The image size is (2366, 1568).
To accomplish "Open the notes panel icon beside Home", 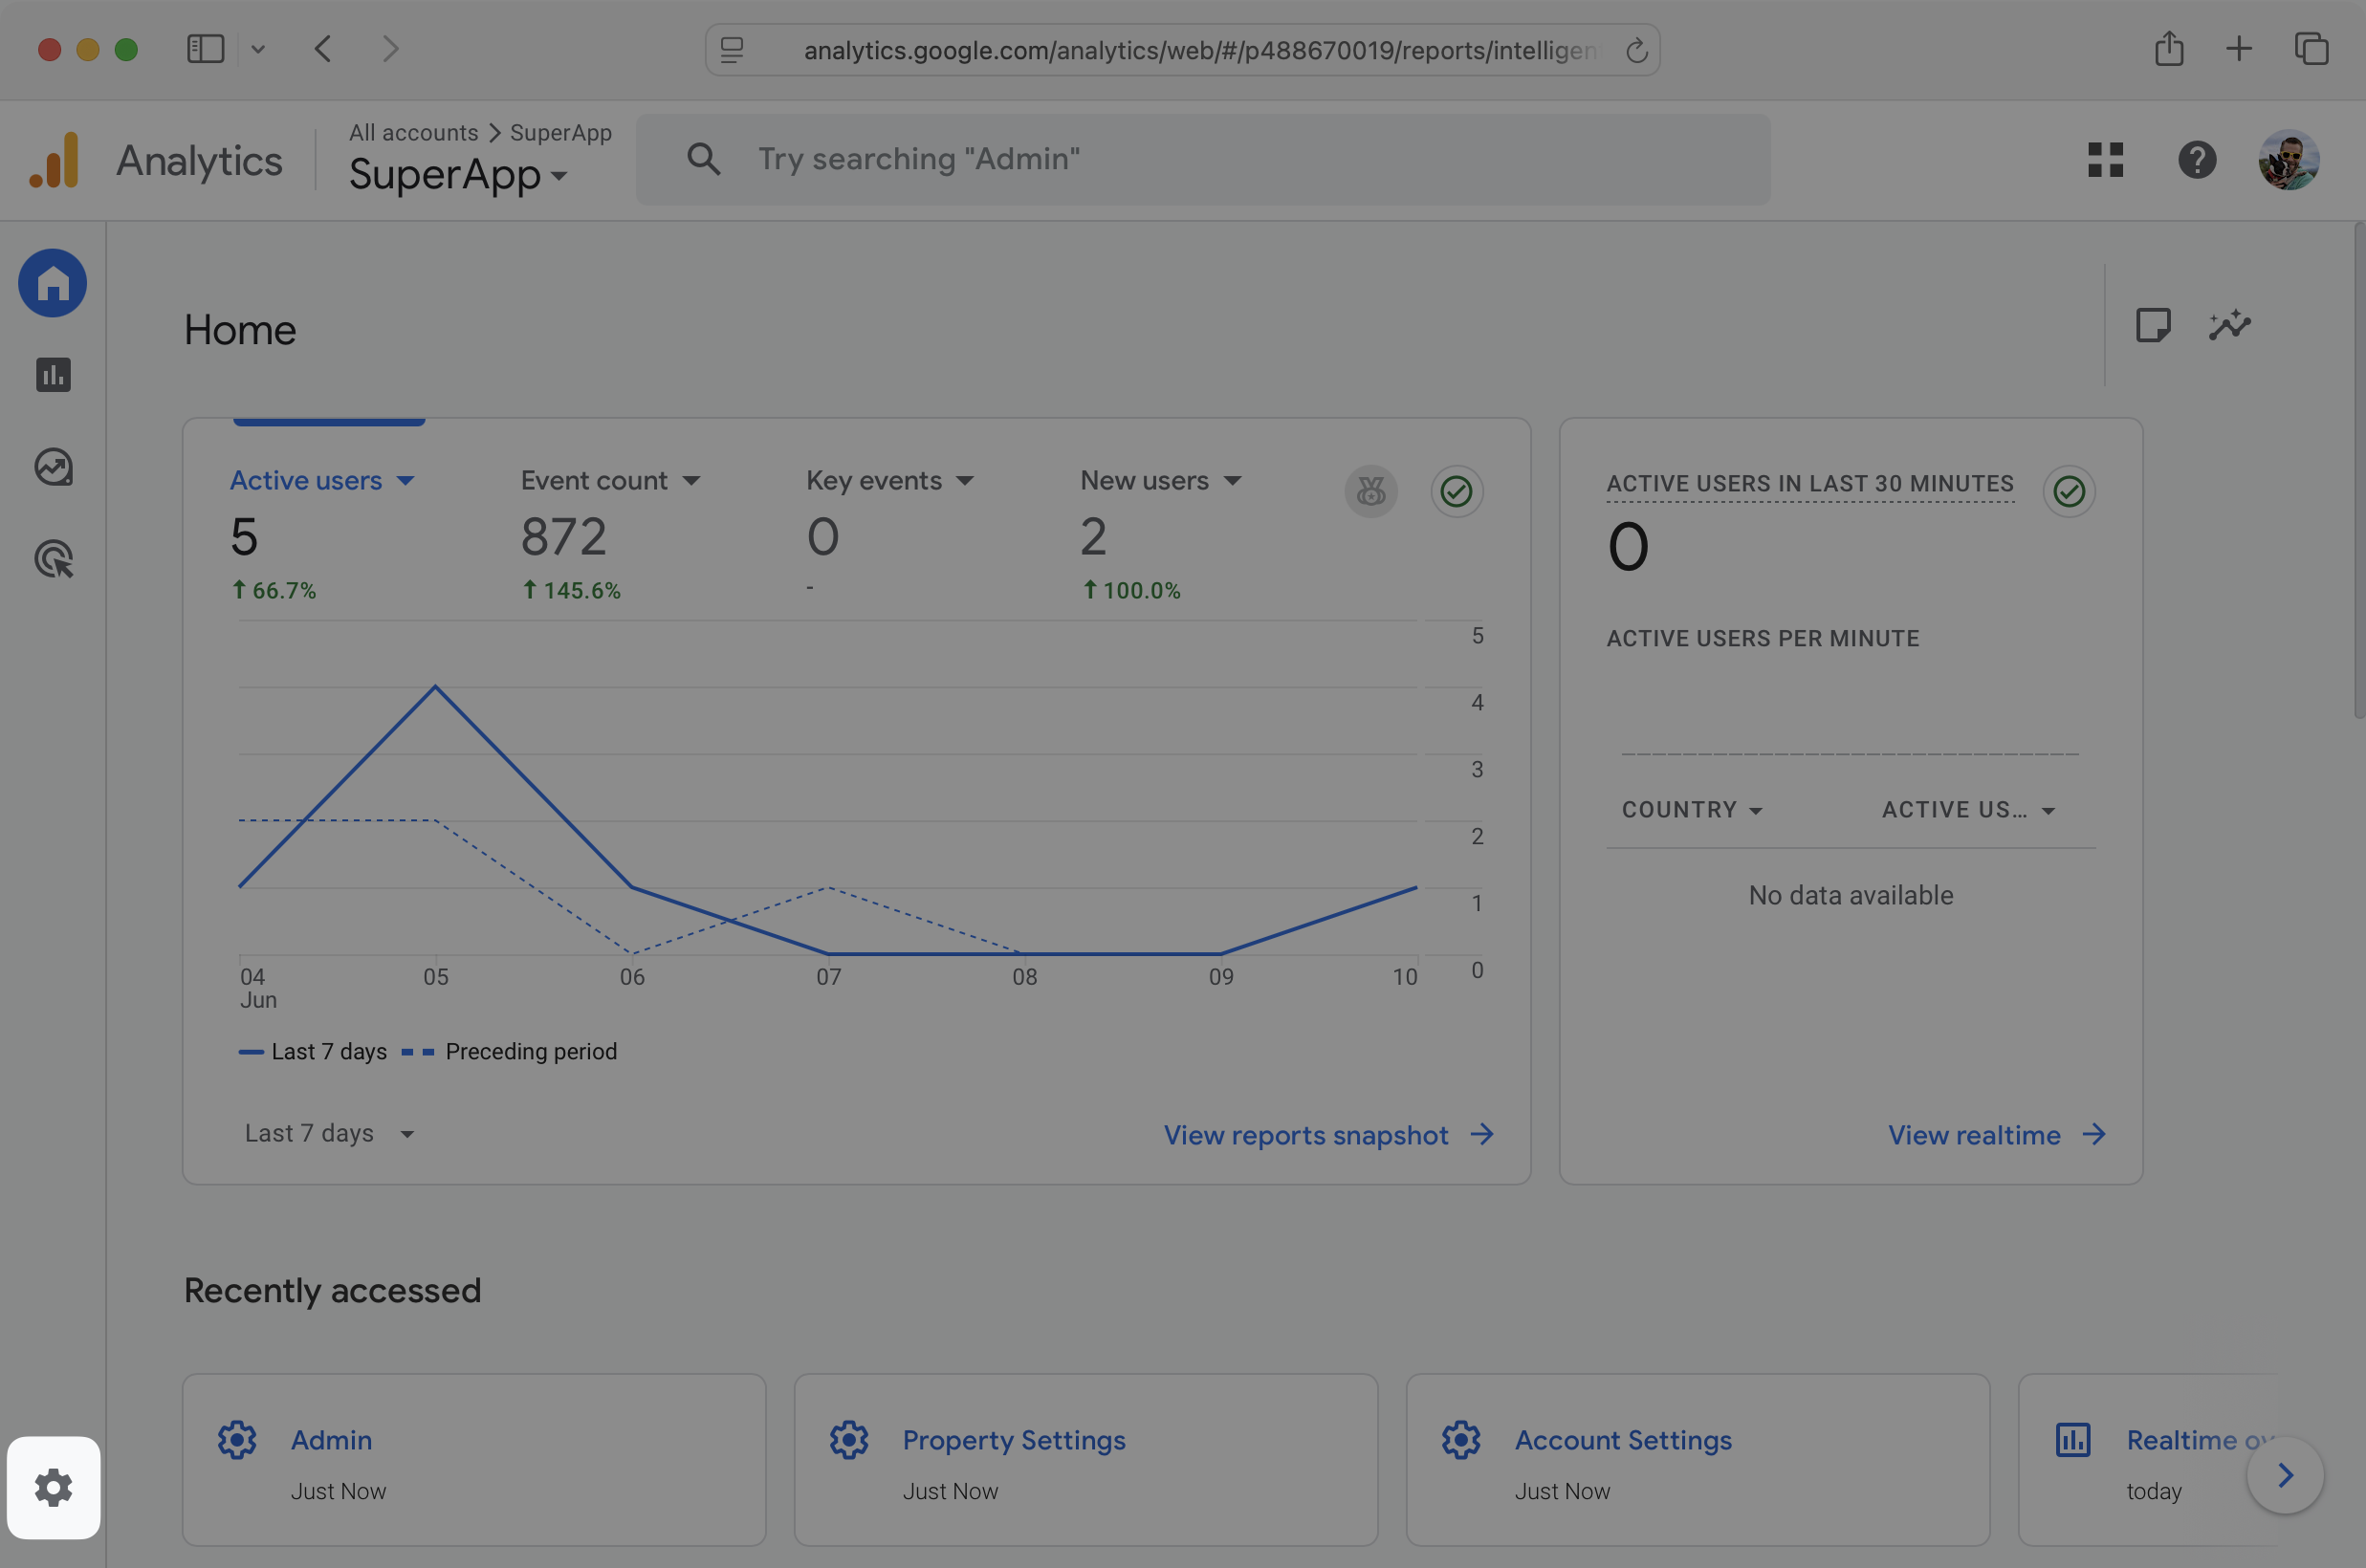I will point(2155,324).
